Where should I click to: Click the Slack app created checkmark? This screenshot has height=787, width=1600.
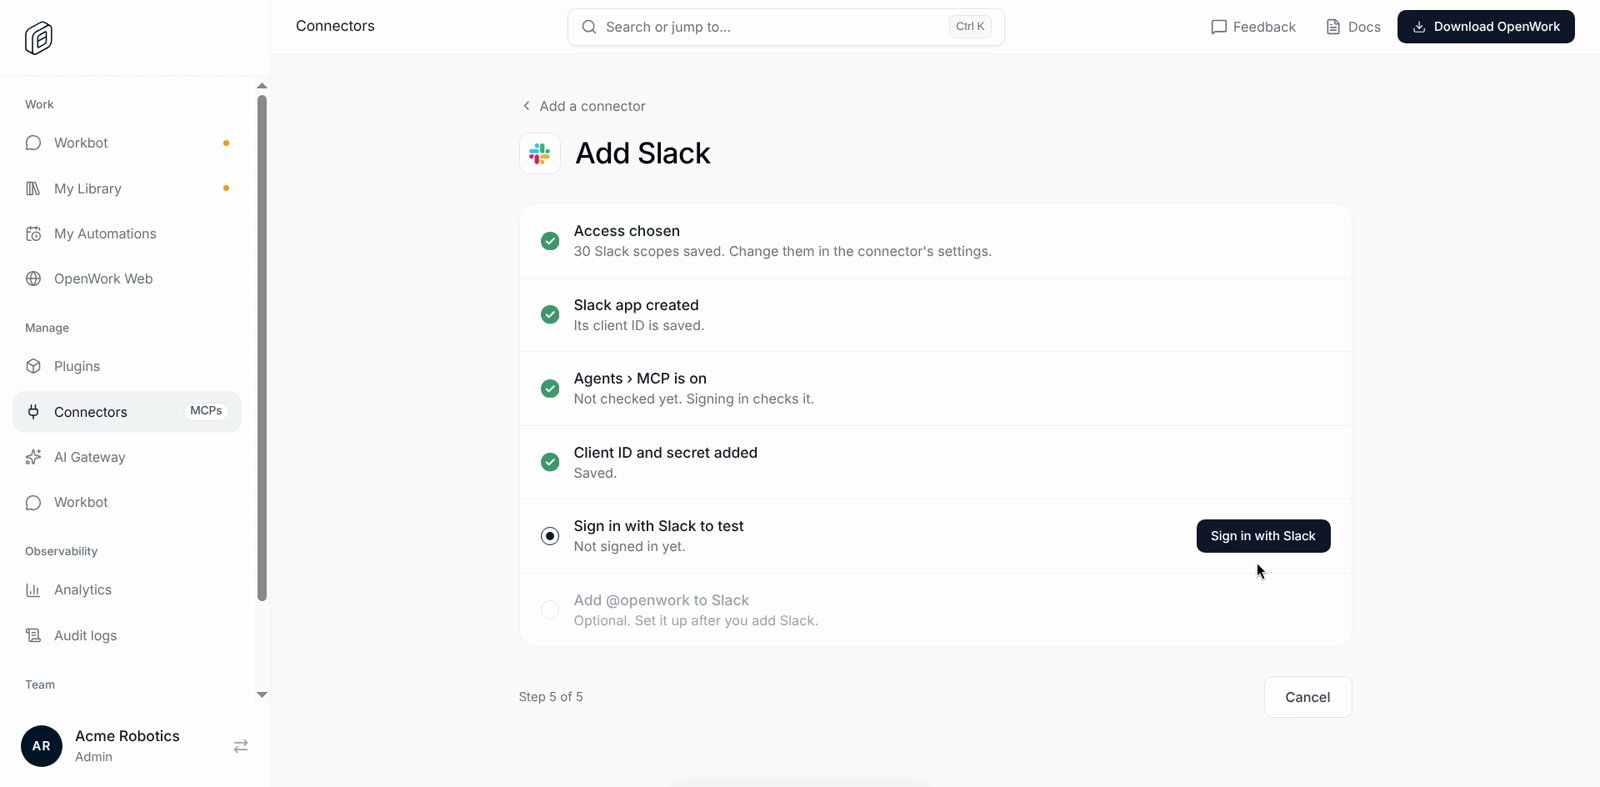coord(550,315)
